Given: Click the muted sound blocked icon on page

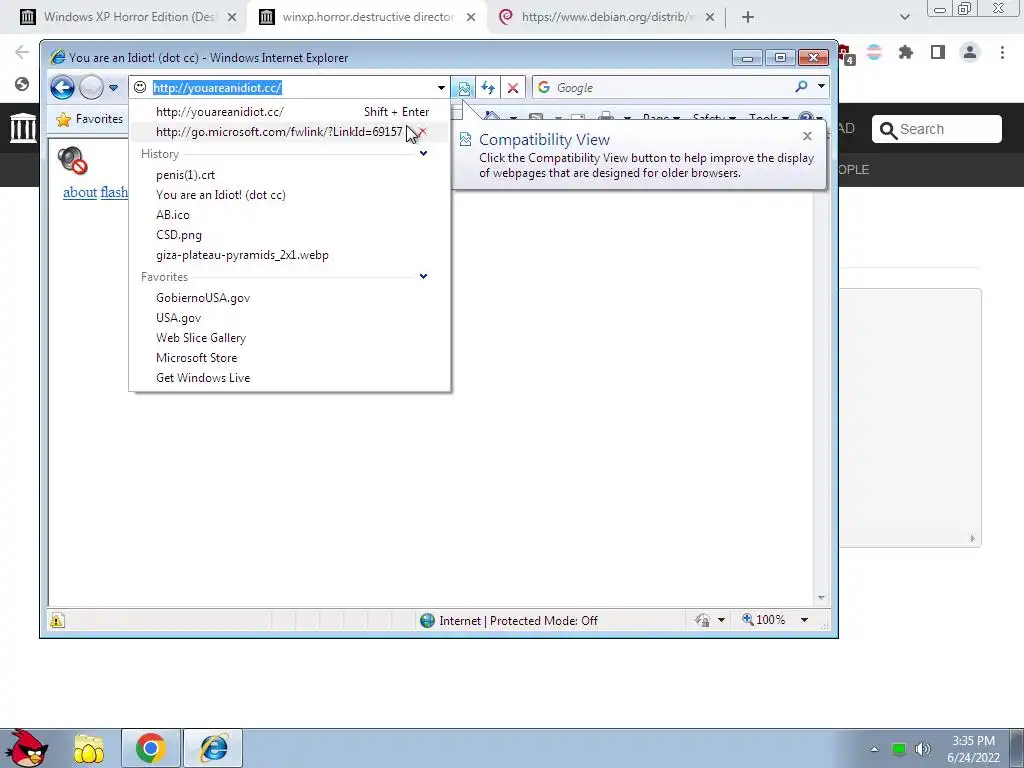Looking at the screenshot, I should [72, 161].
